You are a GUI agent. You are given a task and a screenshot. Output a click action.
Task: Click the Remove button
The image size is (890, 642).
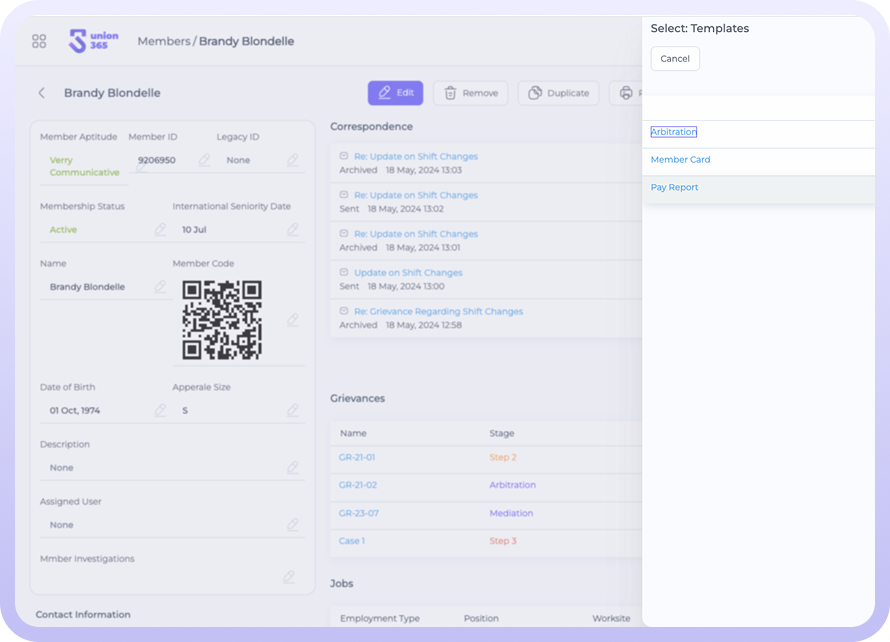coord(470,93)
